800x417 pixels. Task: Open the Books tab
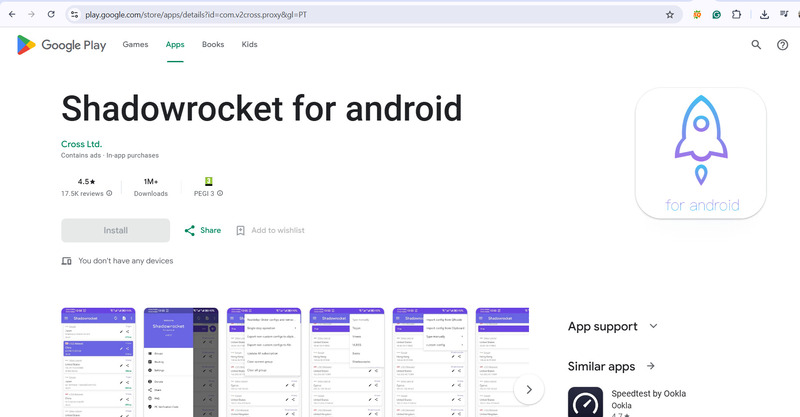(213, 44)
